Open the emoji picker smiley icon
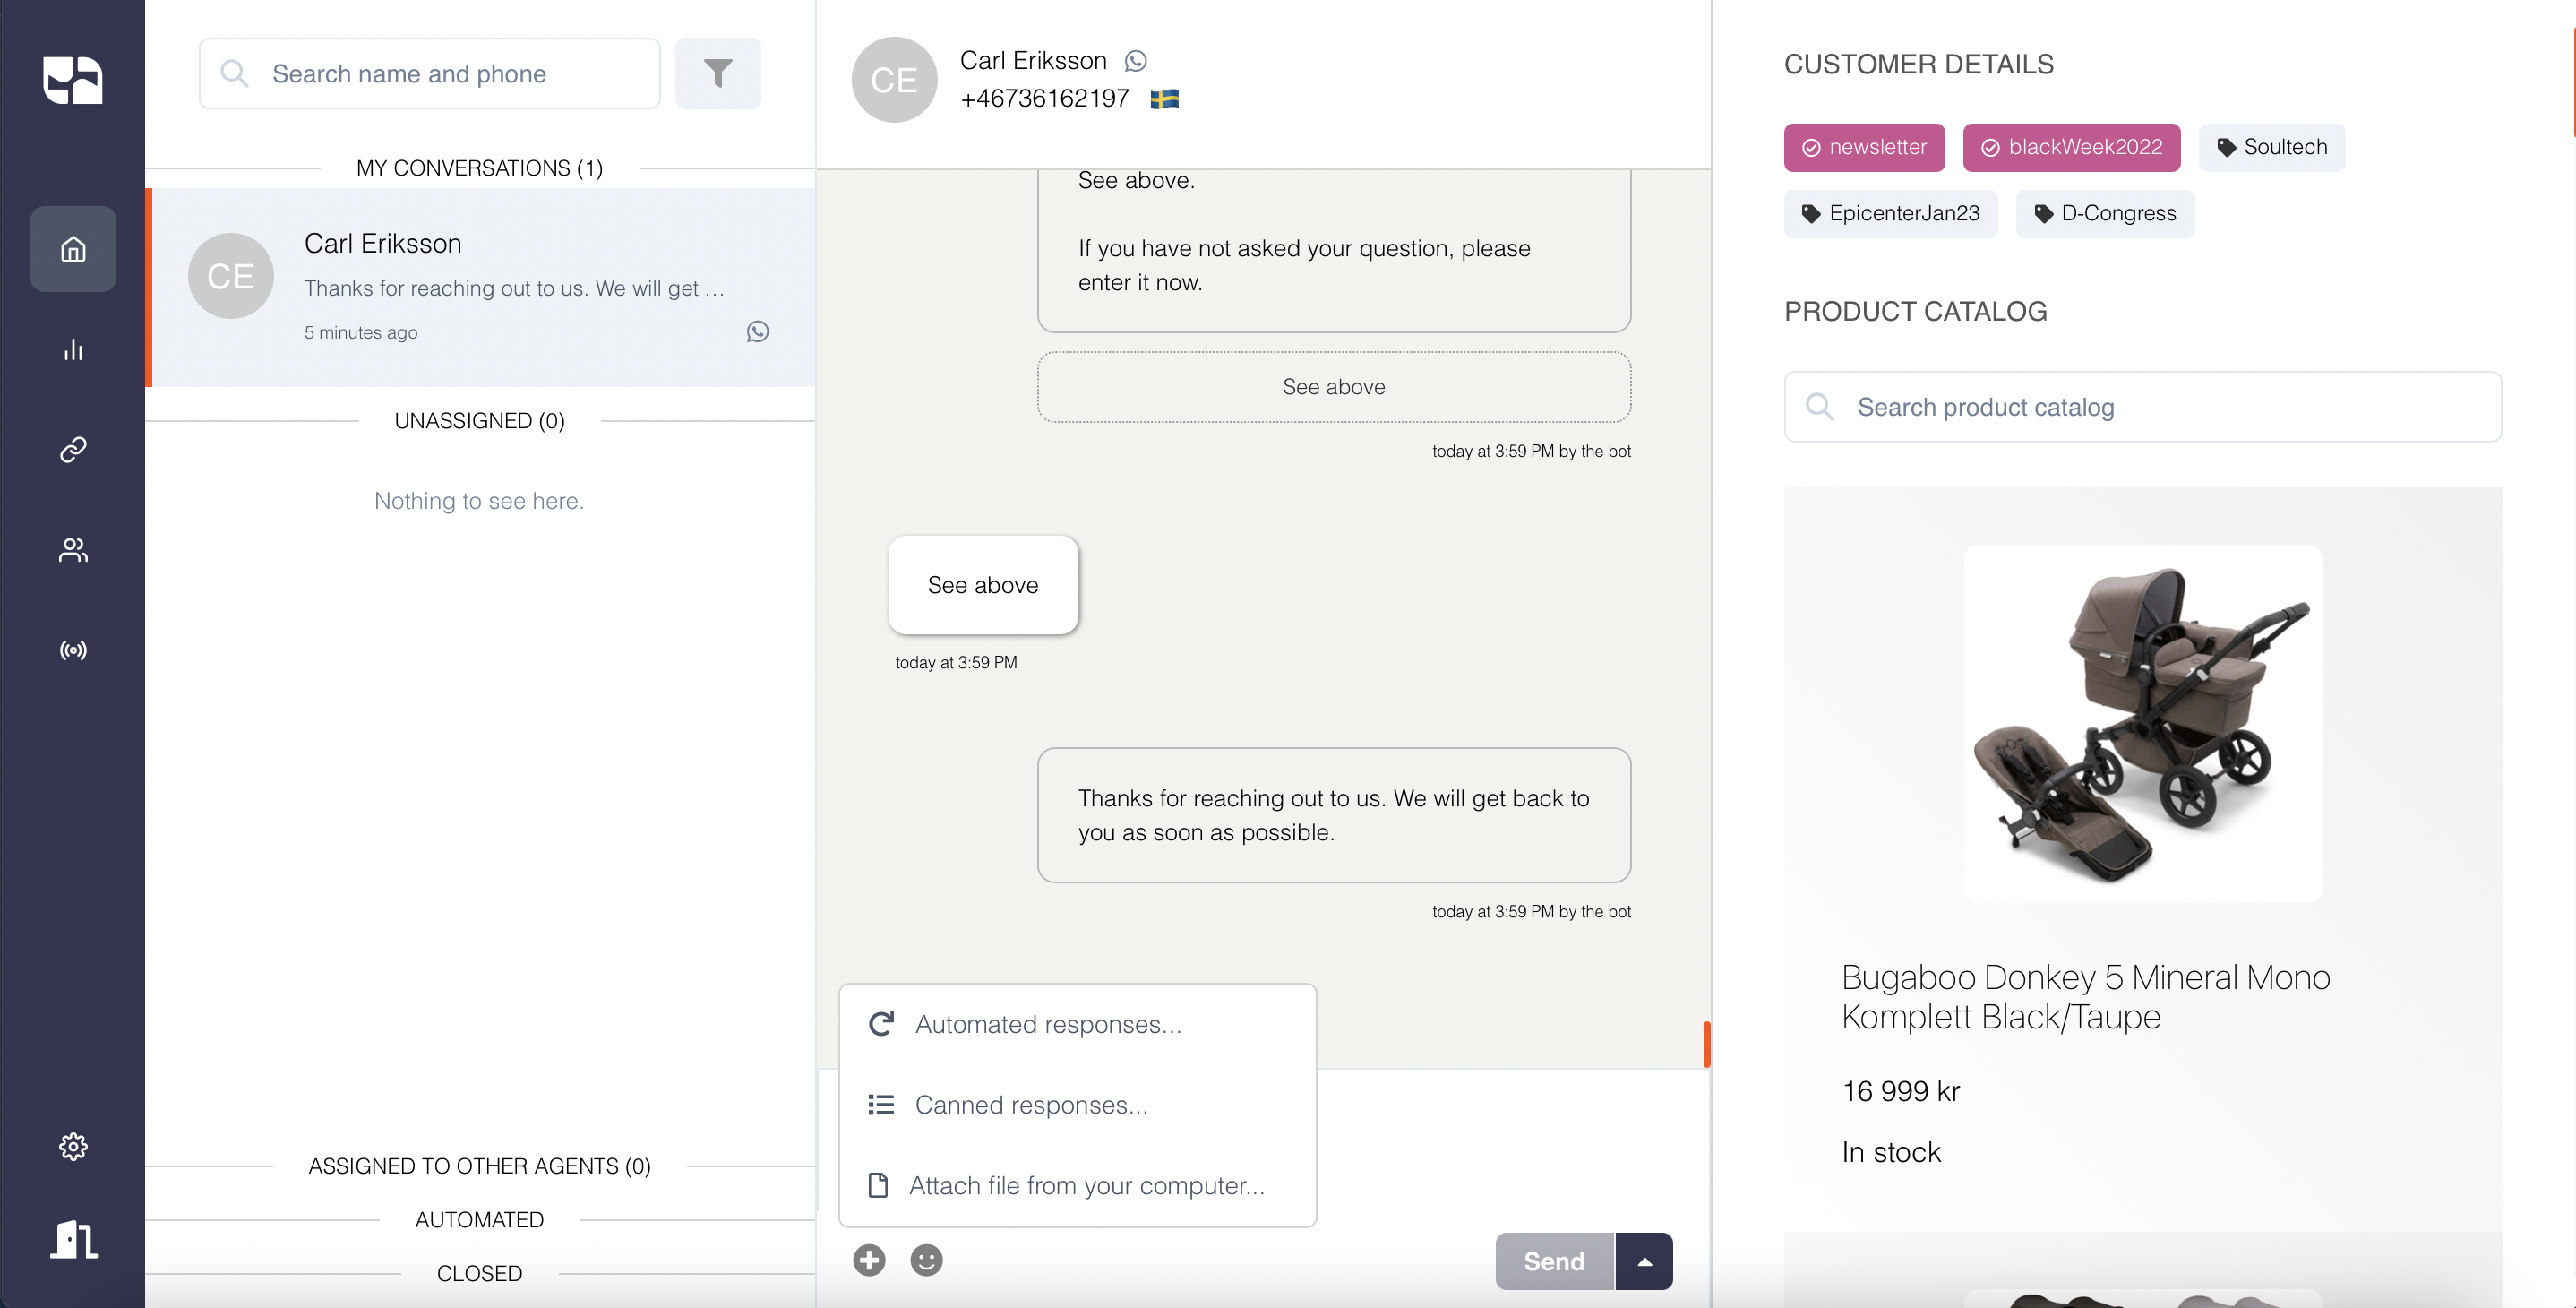 click(926, 1260)
